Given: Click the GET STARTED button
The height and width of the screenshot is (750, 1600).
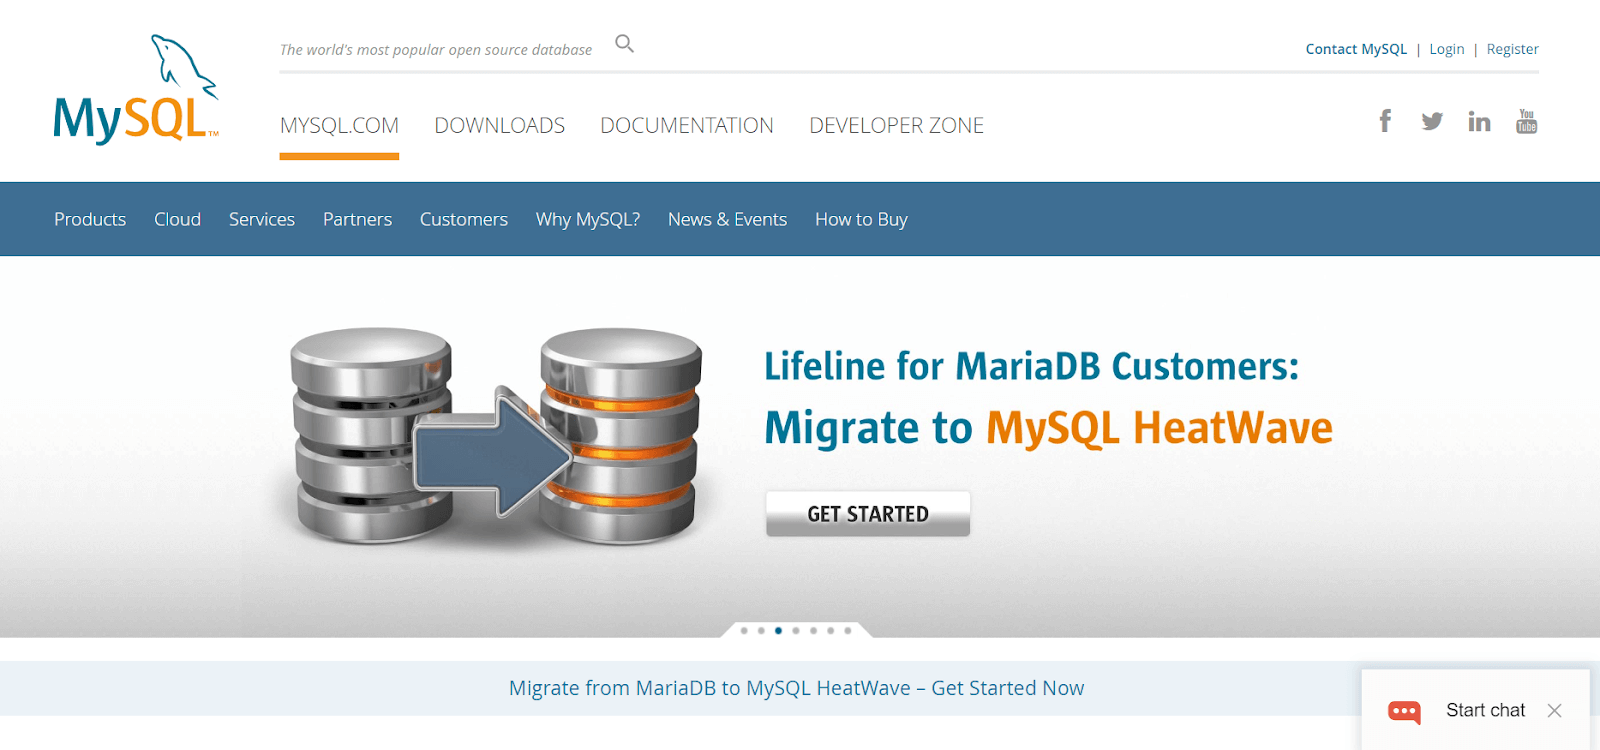Looking at the screenshot, I should 868,514.
